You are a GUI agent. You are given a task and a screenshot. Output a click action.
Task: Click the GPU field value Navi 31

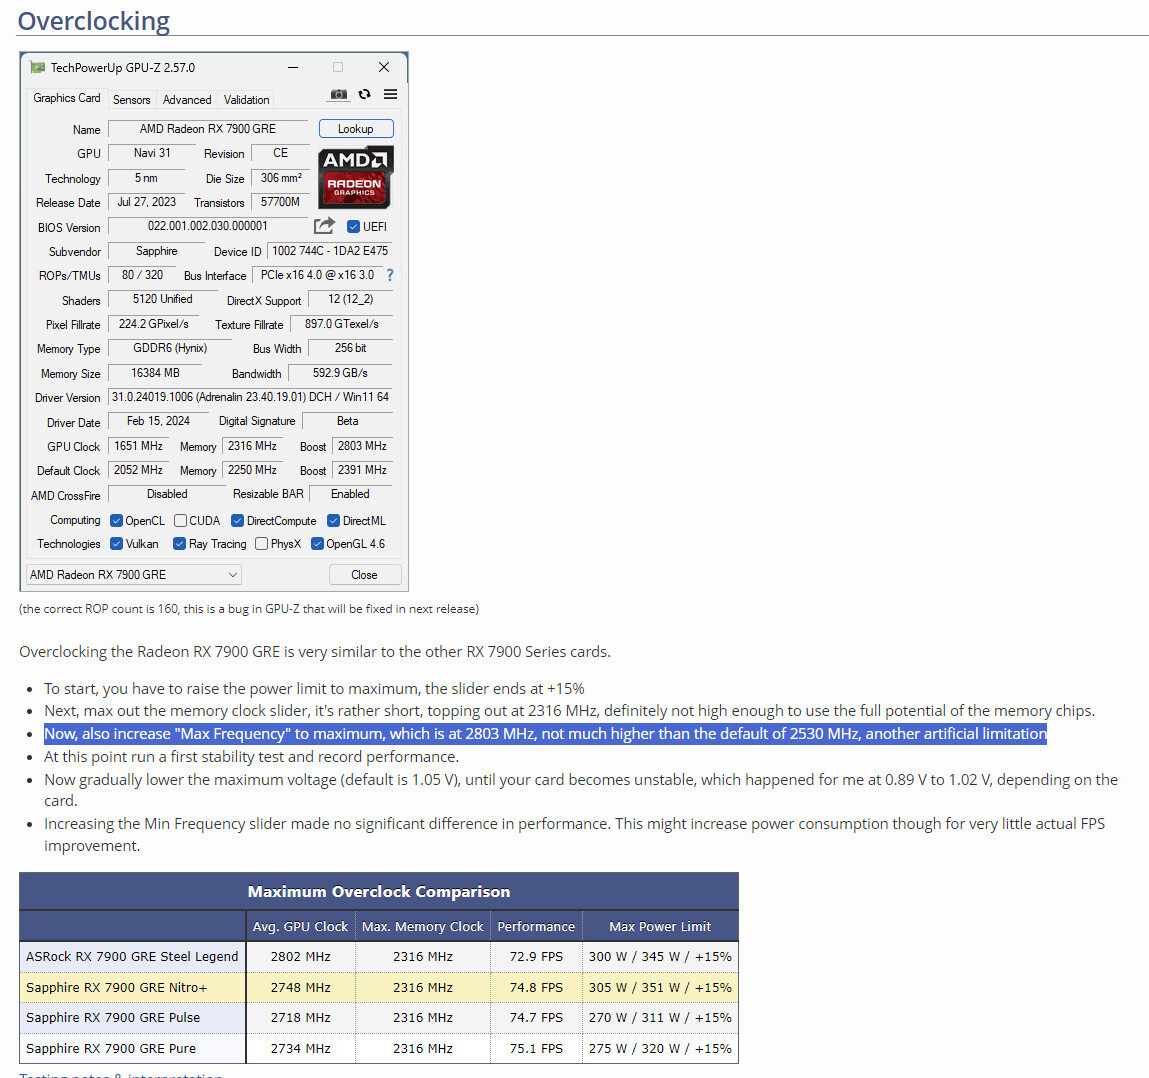tap(152, 153)
